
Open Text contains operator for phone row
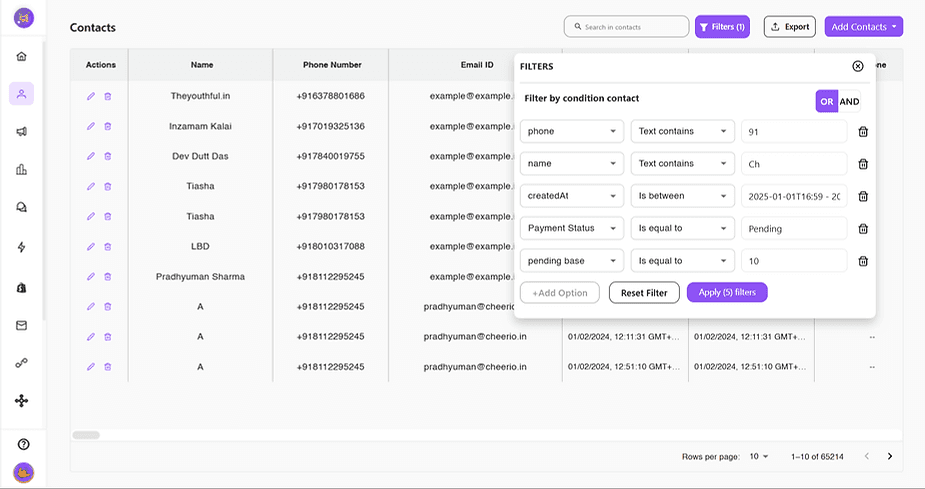pos(683,132)
